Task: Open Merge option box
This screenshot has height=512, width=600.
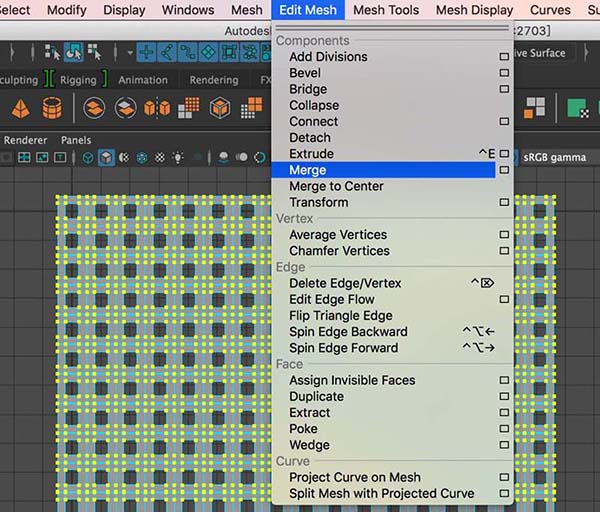Action: click(504, 170)
